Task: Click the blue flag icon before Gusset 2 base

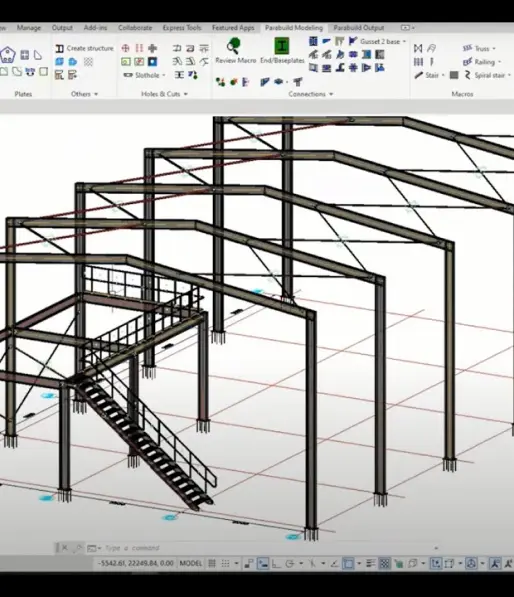Action: [353, 41]
